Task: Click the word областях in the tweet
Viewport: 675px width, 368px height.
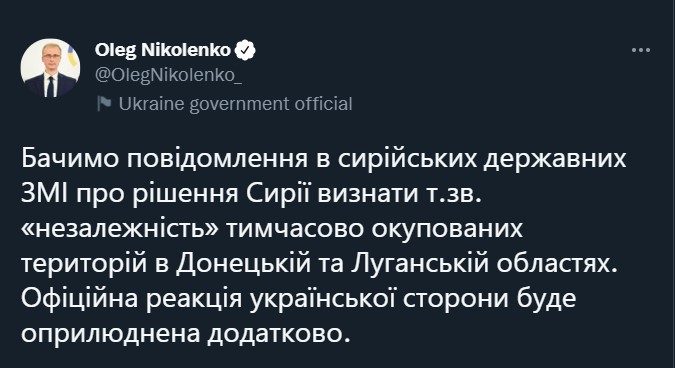Action: [557, 264]
